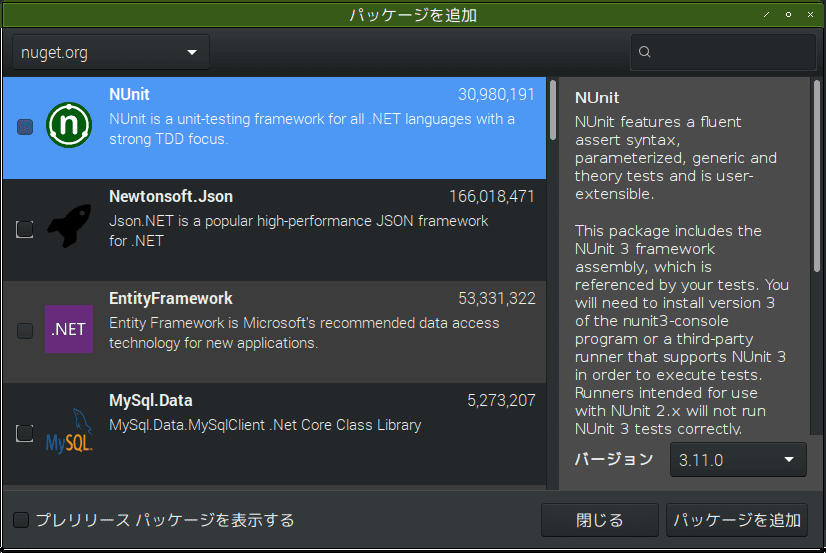Click the バージョン label
Image resolution: width=826 pixels, height=553 pixels.
coord(614,459)
